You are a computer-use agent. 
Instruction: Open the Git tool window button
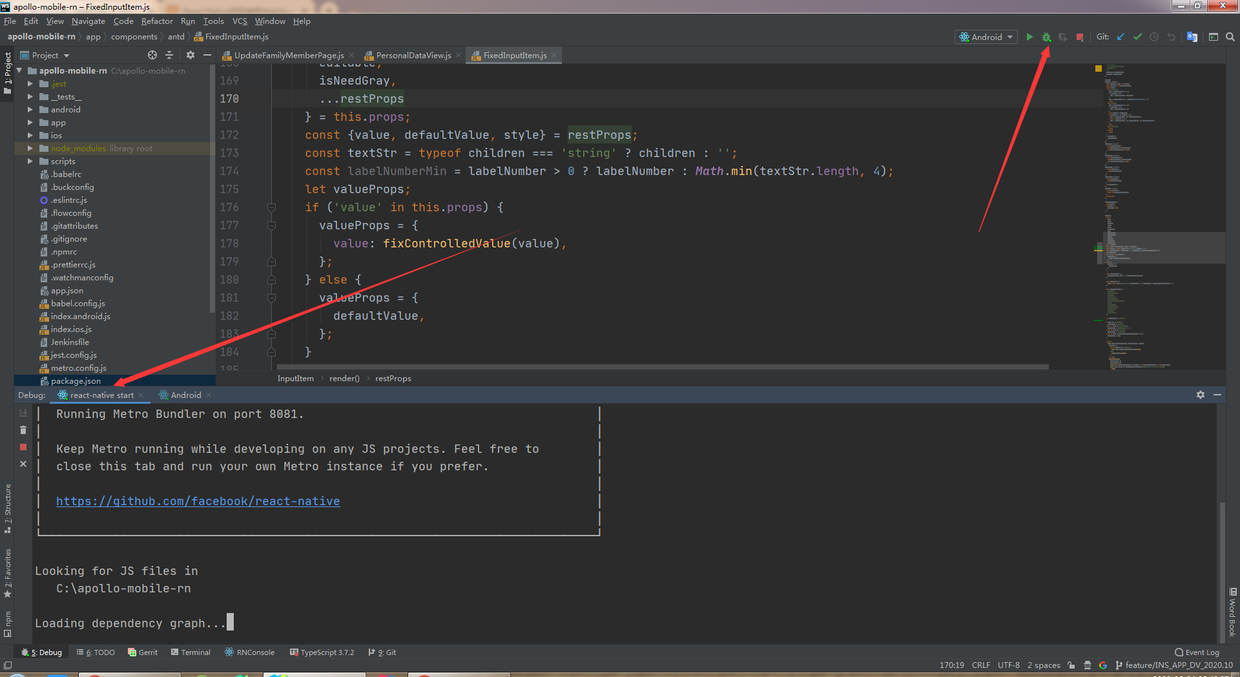click(x=381, y=652)
